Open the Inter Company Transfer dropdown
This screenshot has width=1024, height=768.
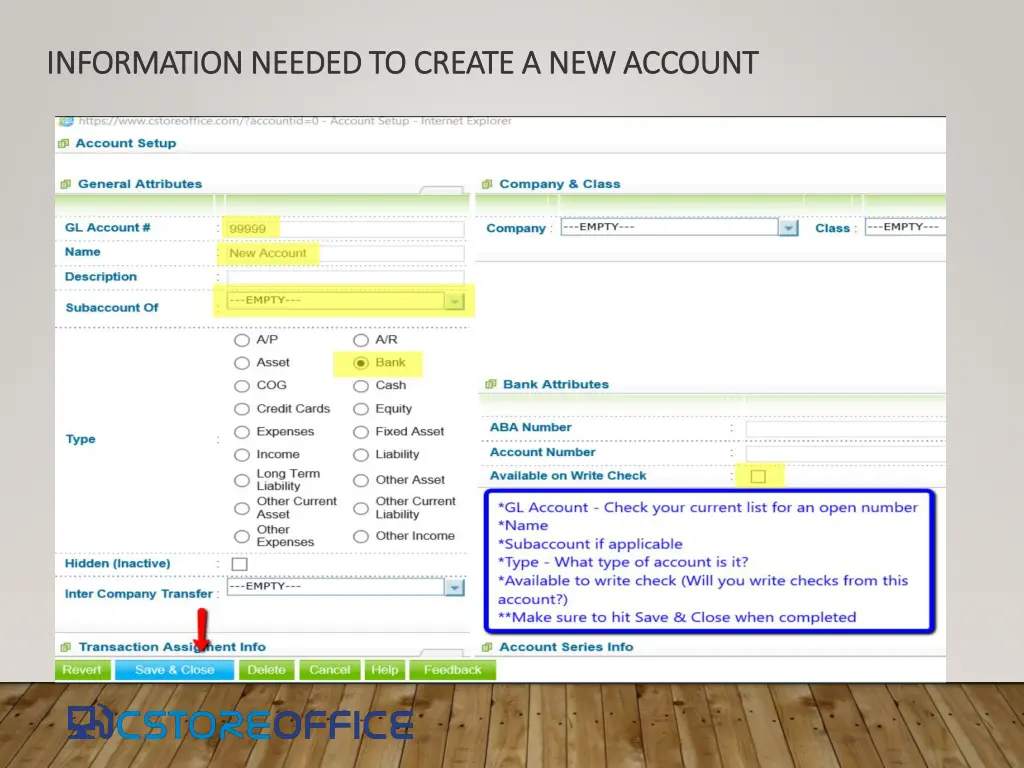click(x=455, y=588)
